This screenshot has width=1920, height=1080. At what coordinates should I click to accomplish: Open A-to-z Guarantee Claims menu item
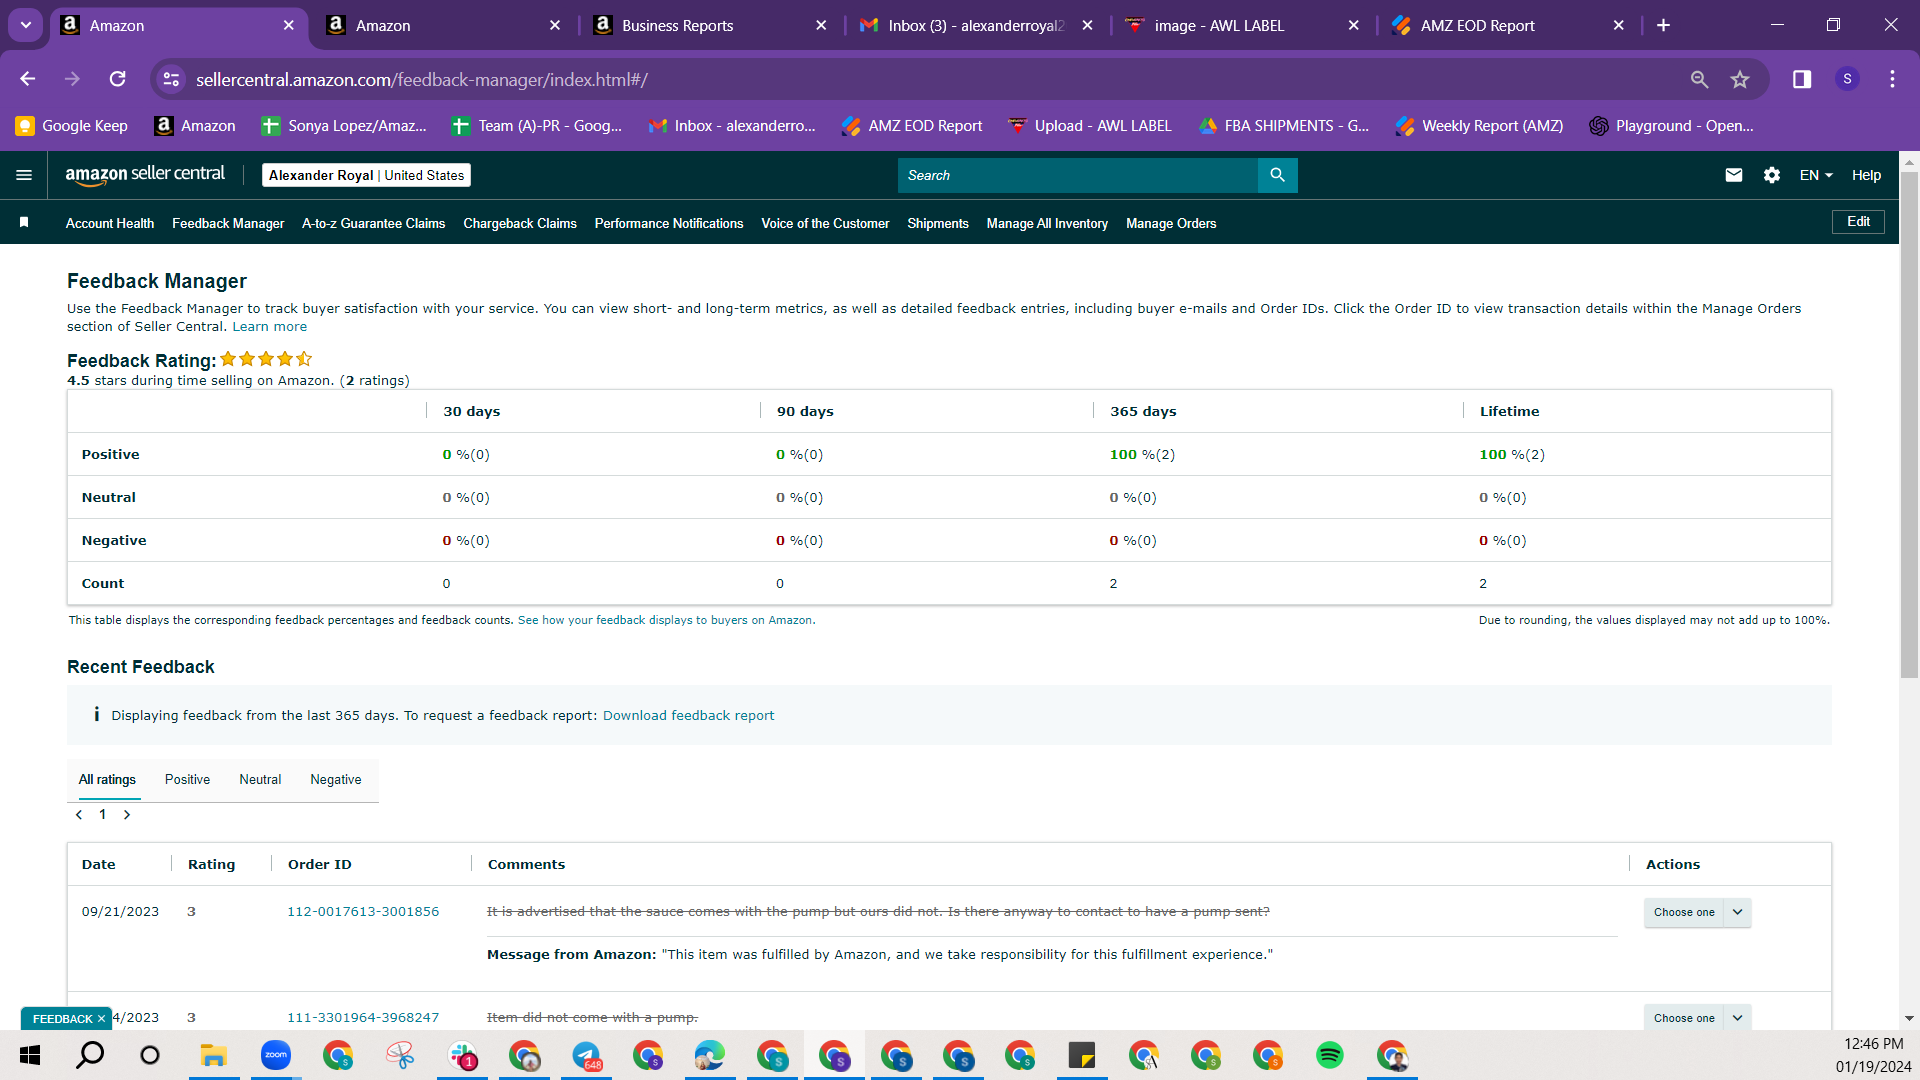tap(374, 223)
